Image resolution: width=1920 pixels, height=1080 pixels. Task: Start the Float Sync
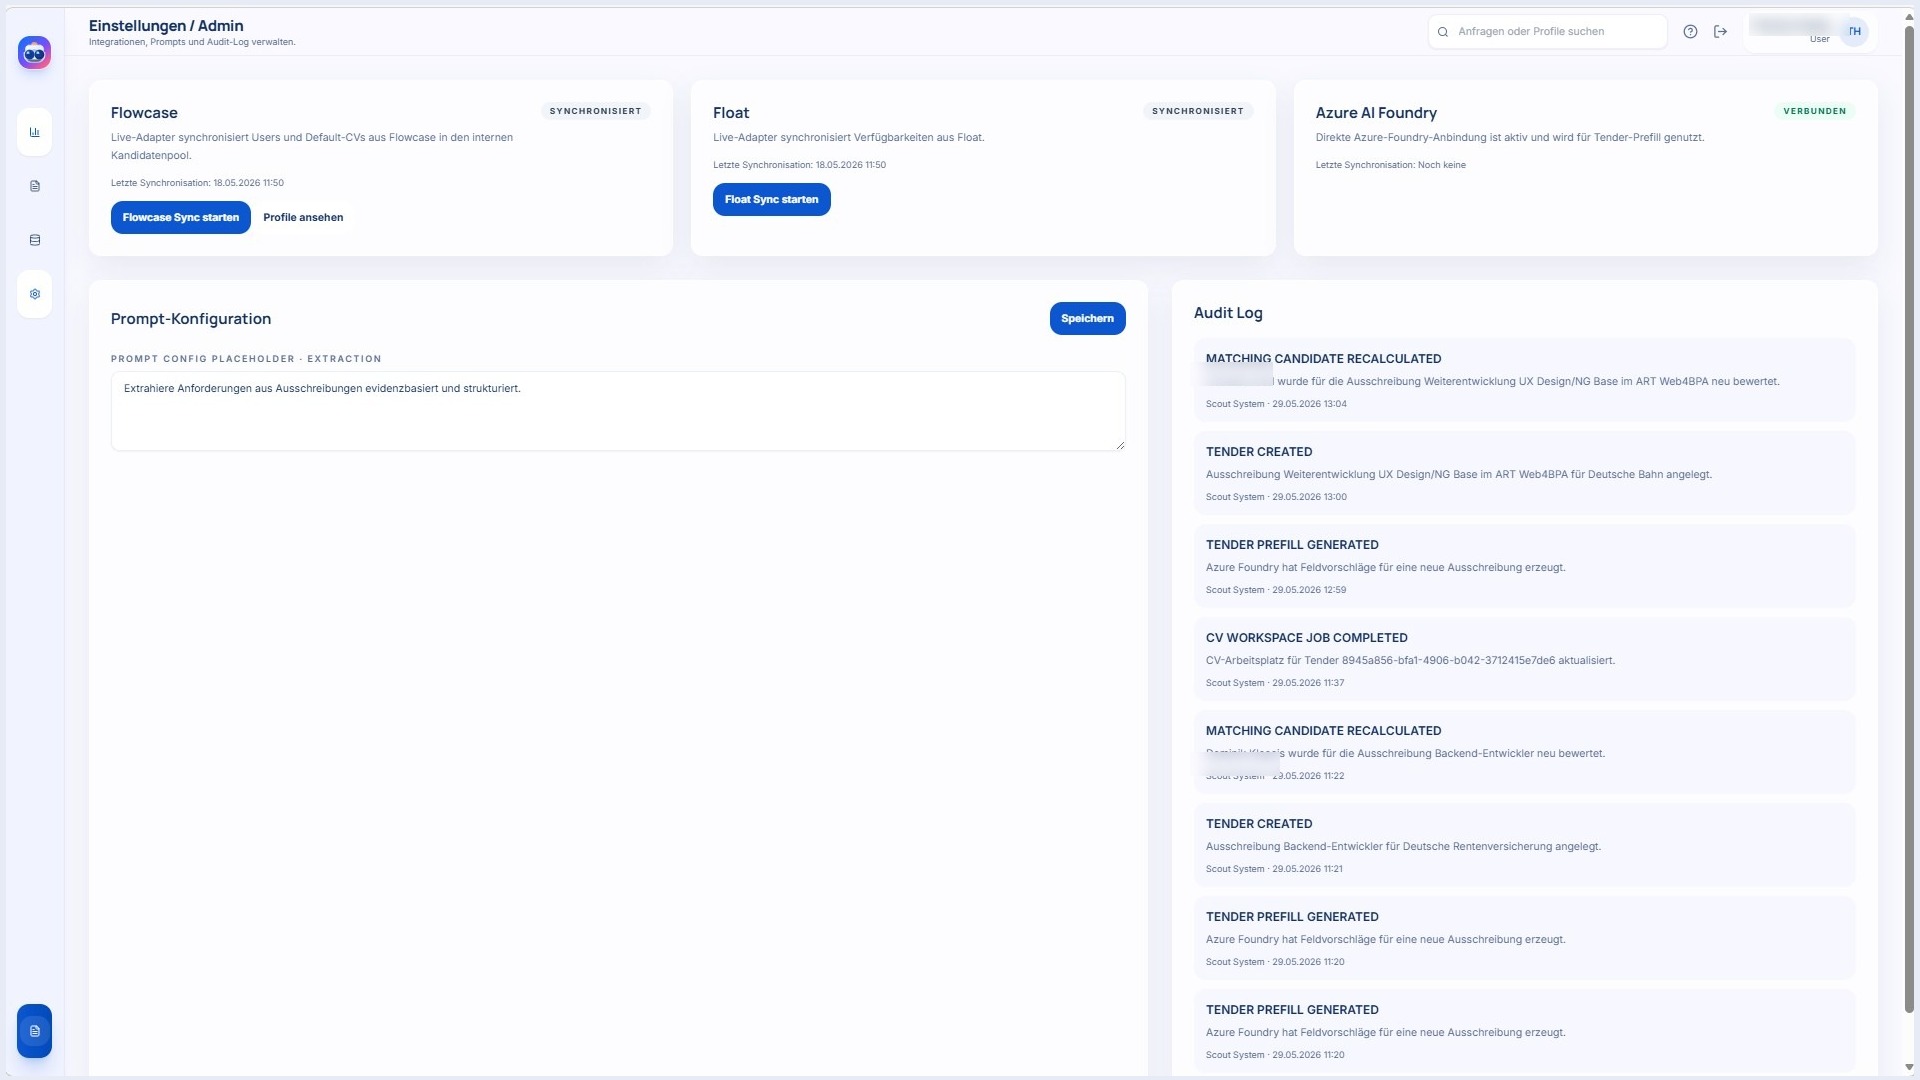point(771,199)
